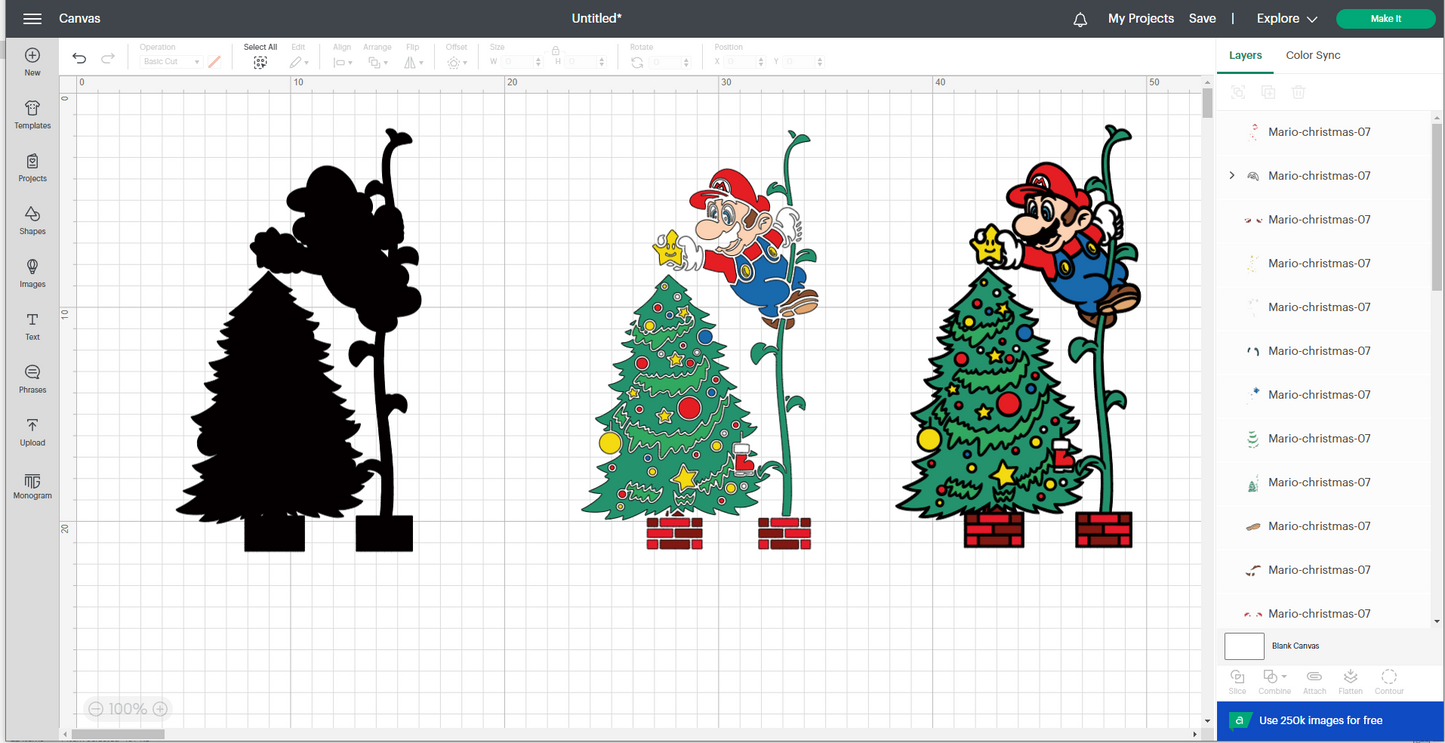Click Save in the top bar

[x=1202, y=19]
